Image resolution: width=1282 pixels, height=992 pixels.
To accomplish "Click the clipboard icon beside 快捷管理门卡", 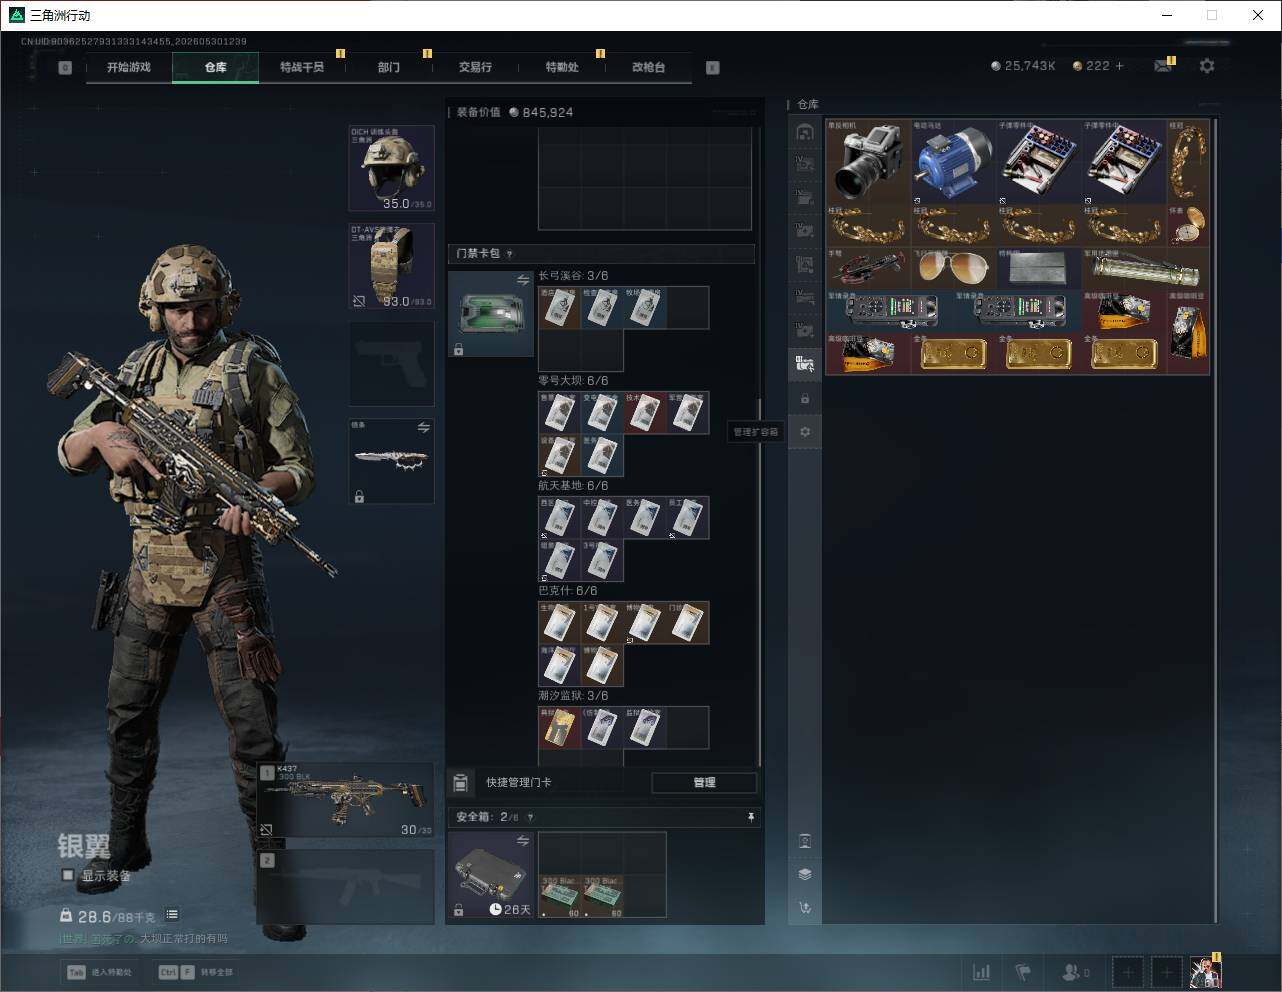I will coord(461,782).
